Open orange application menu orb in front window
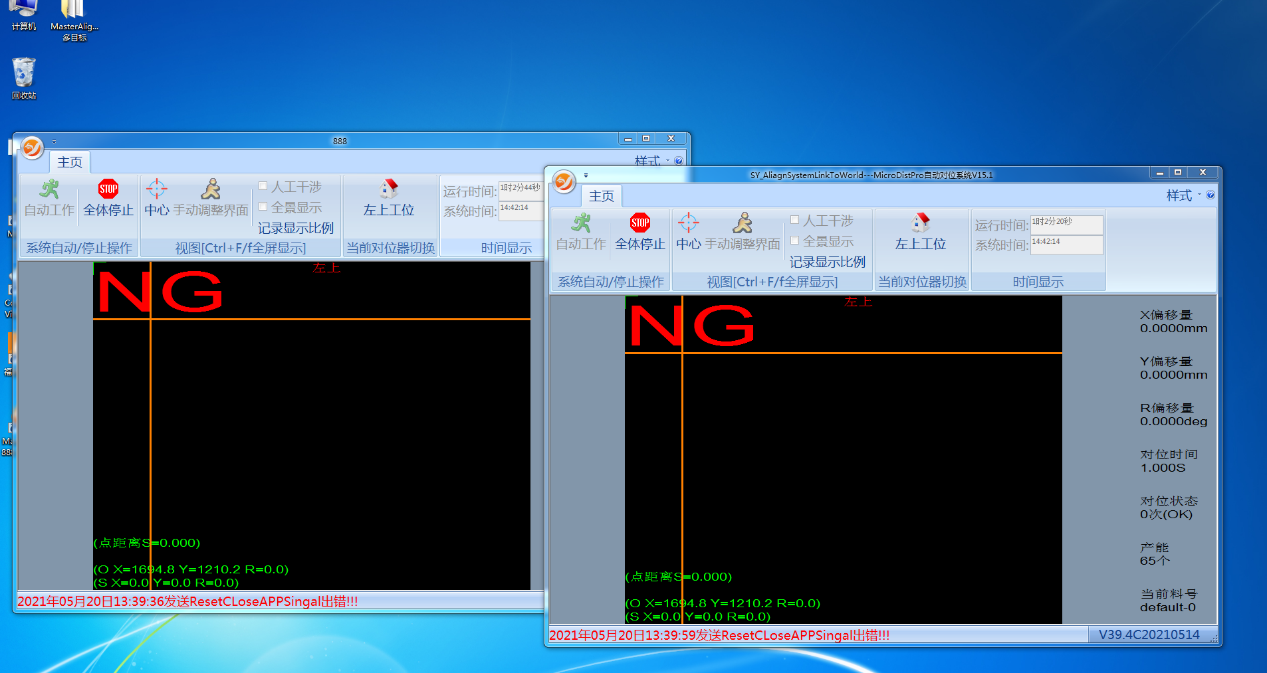 tap(564, 182)
